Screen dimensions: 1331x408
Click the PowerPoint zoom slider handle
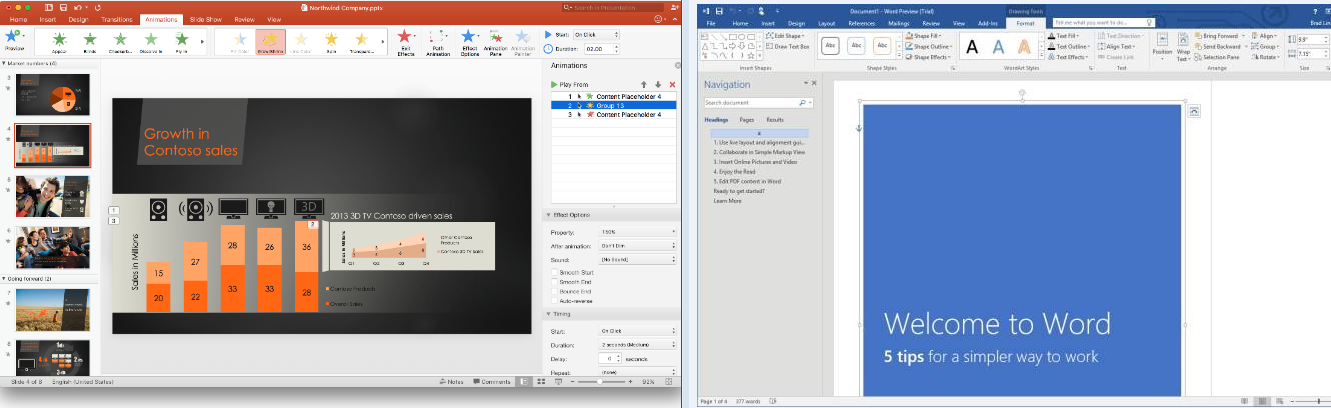(599, 382)
